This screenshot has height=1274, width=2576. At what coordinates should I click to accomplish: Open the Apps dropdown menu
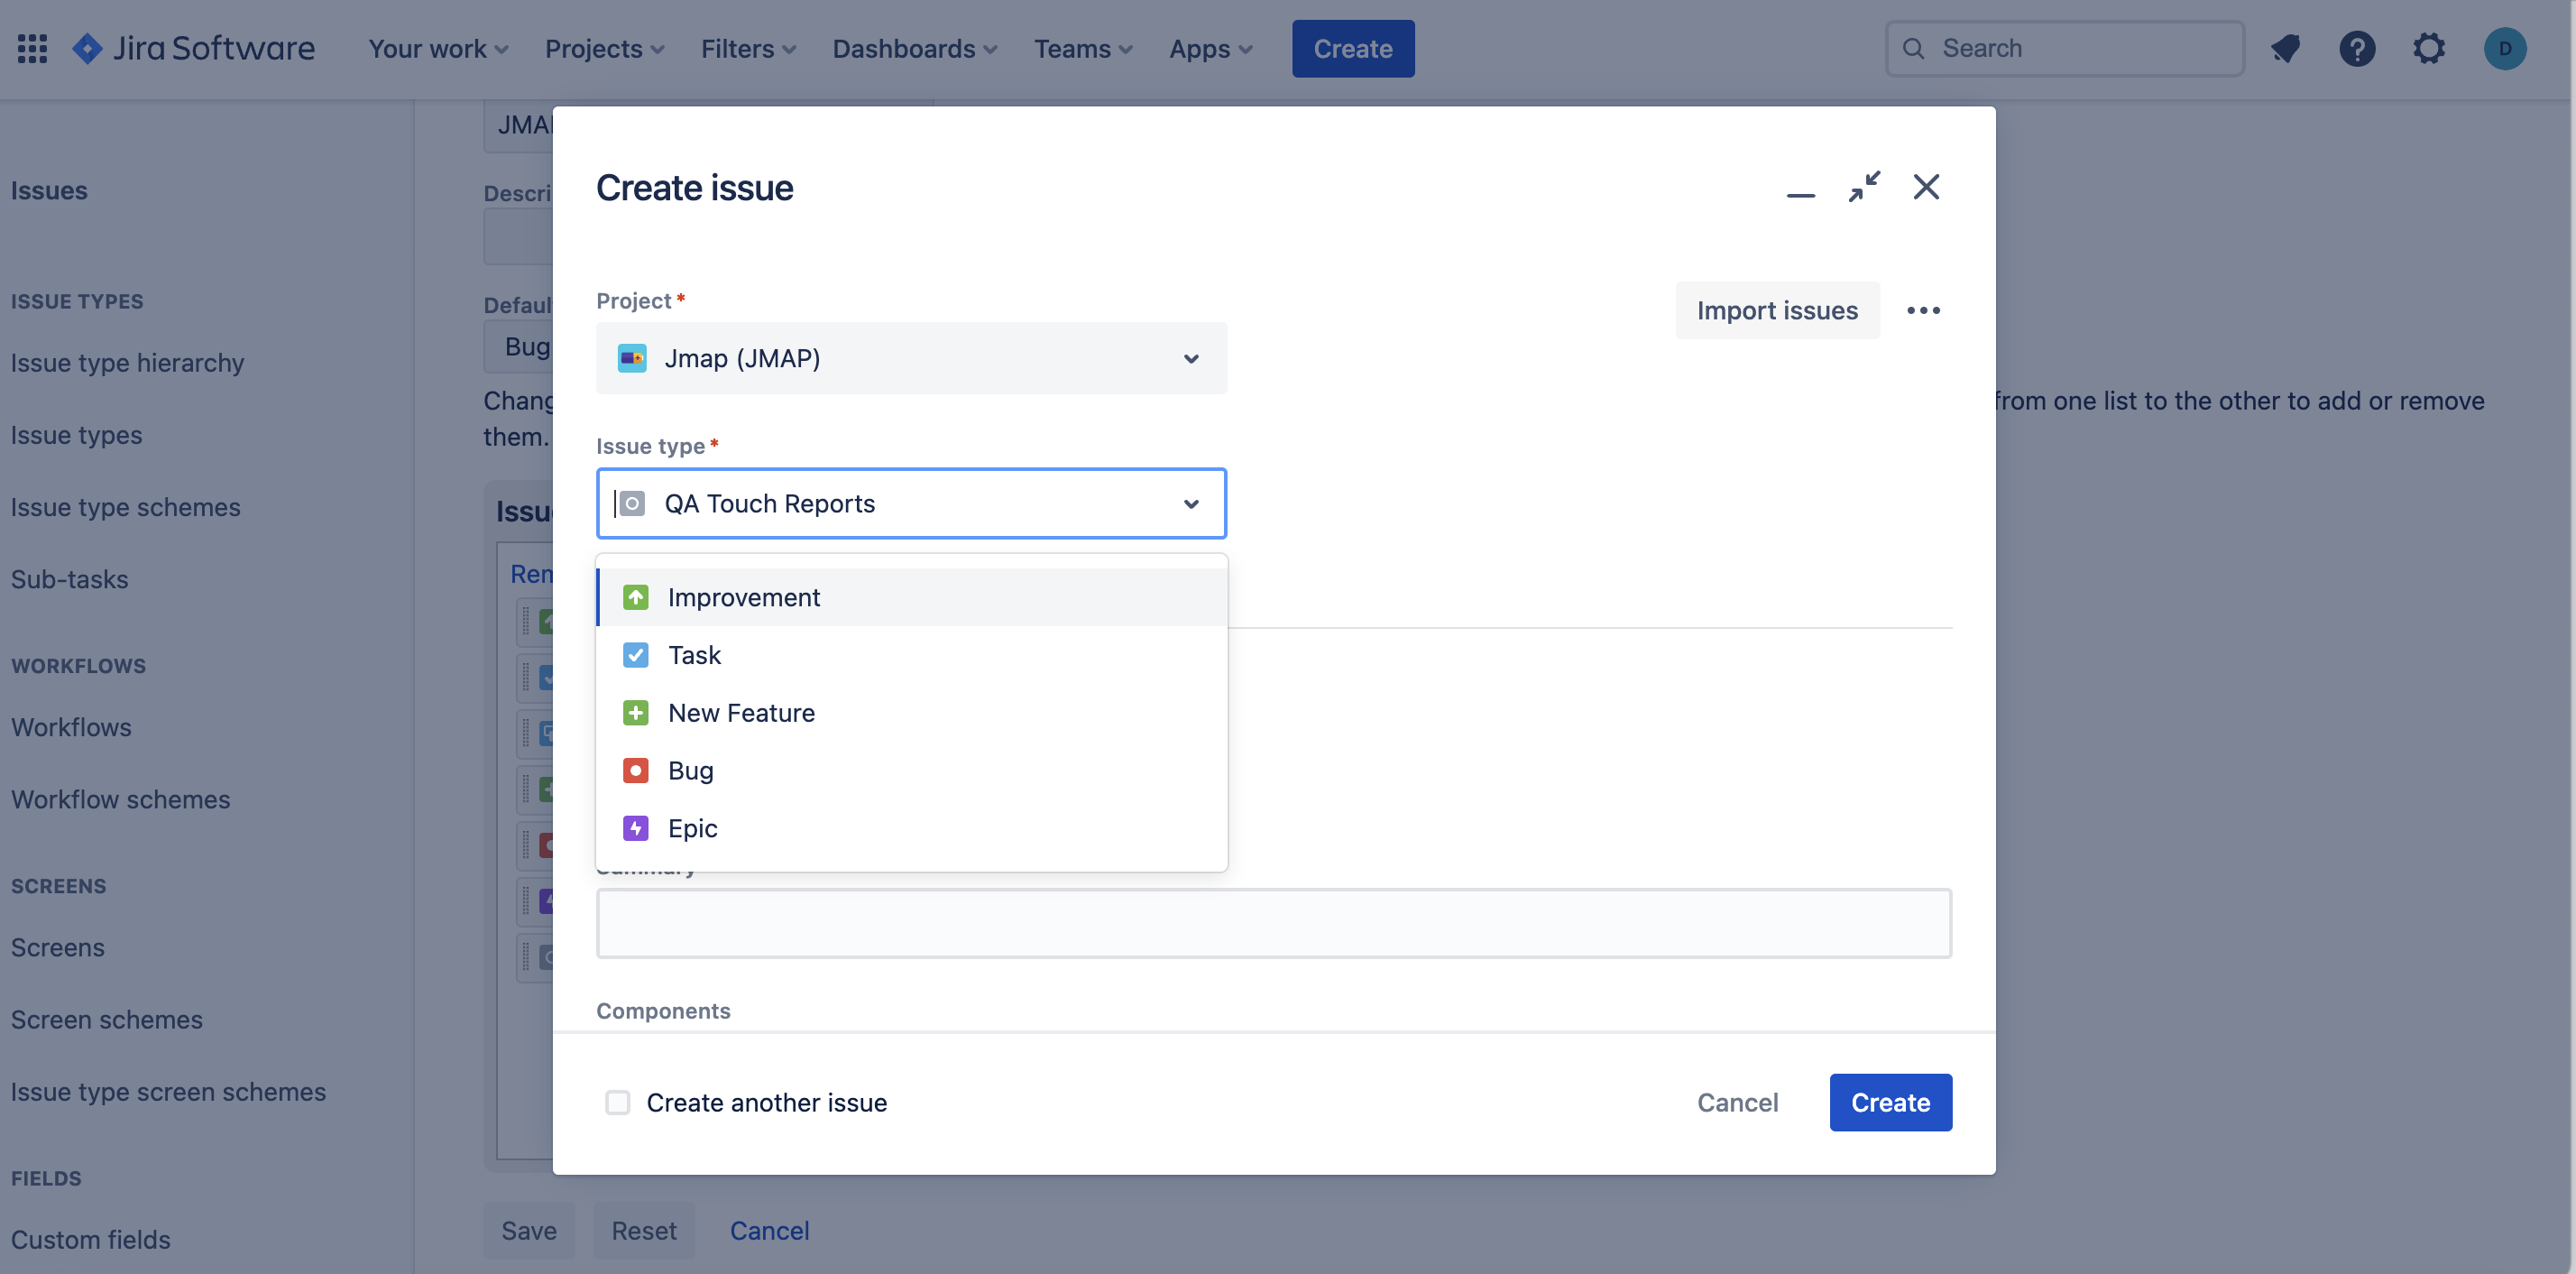pyautogui.click(x=1210, y=48)
